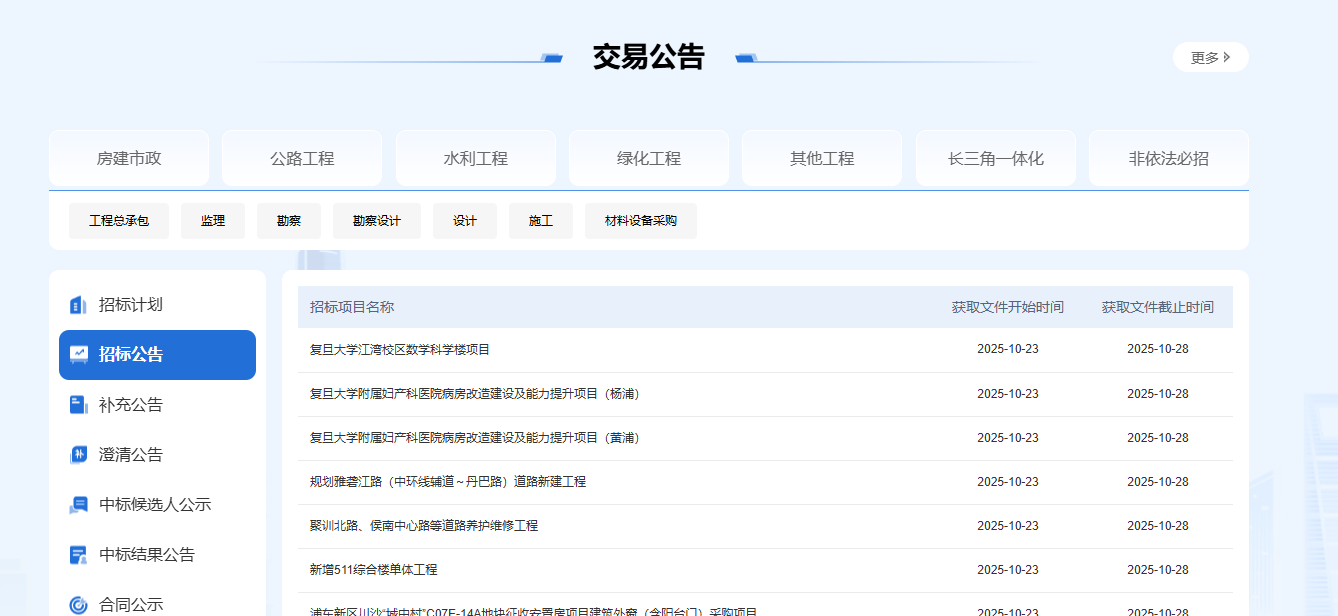Click 获取文件开始时间 column header
The height and width of the screenshot is (616, 1338).
pos(1007,307)
